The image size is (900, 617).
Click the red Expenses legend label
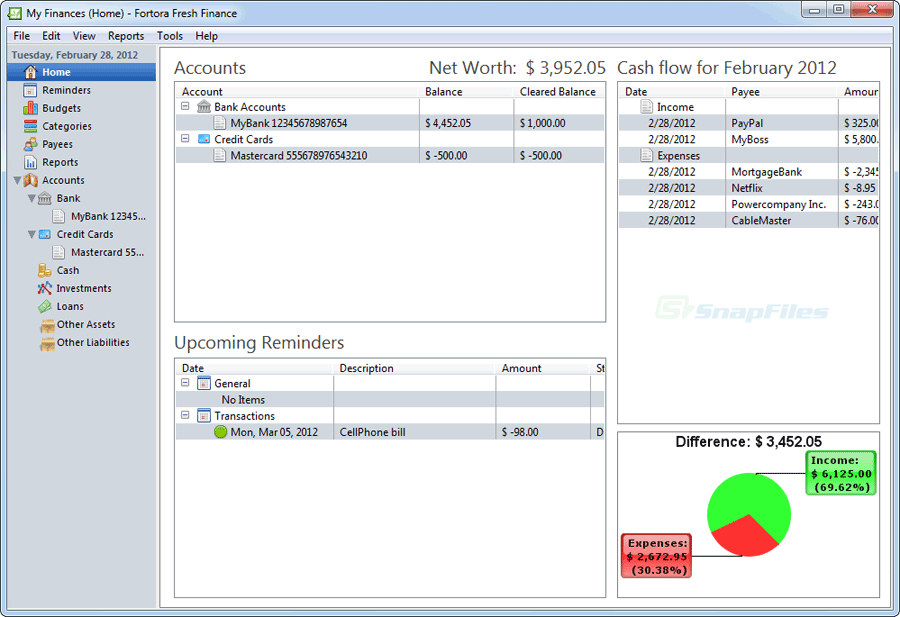[657, 556]
